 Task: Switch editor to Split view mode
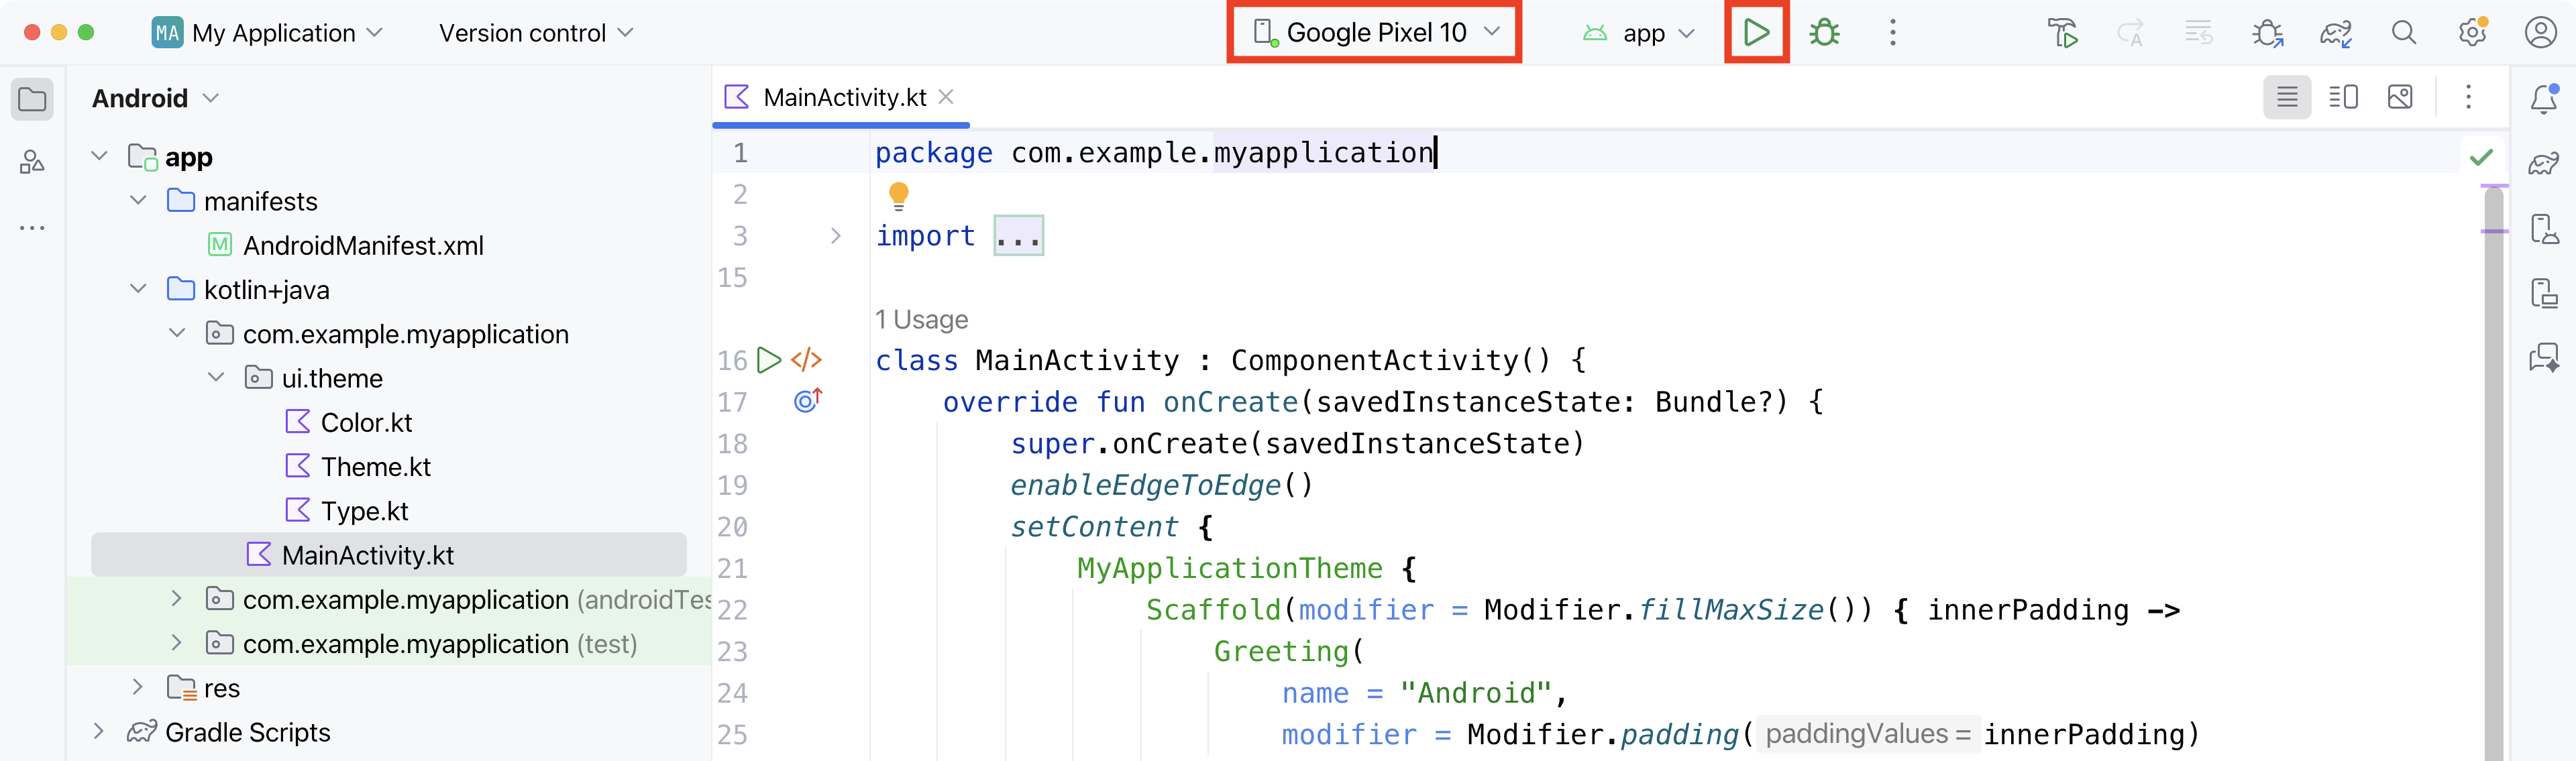tap(2343, 97)
